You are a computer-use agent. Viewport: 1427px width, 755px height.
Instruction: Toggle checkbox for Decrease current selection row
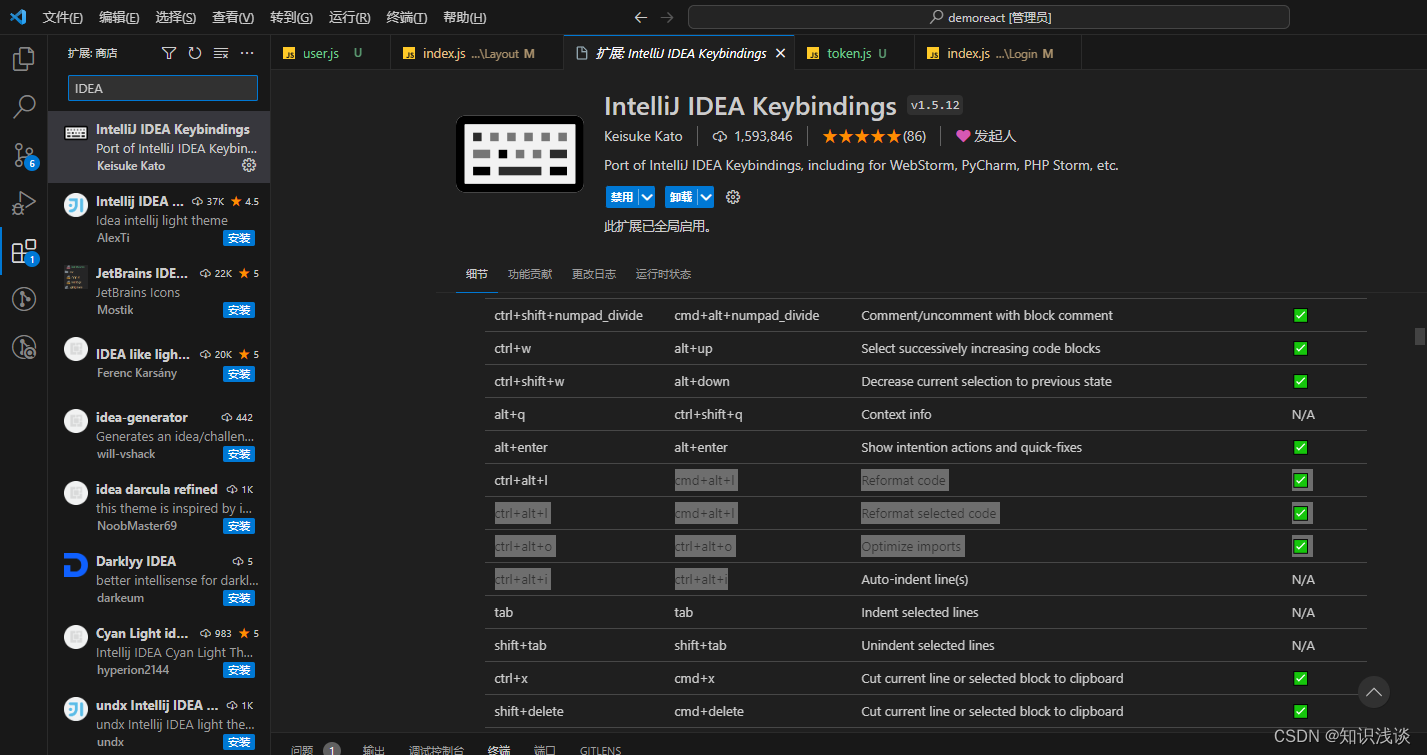(1301, 381)
